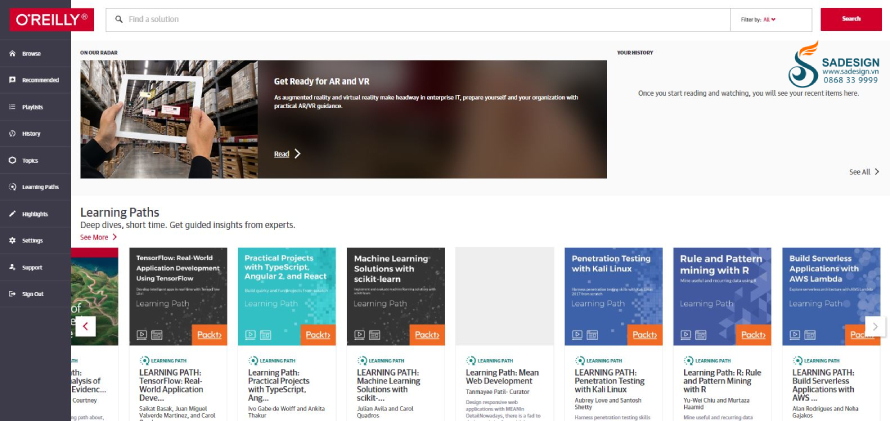Click authors Aubrey Love and Santosh Shetty
Viewport: 890px width, 421px height.
pyautogui.click(x=608, y=405)
